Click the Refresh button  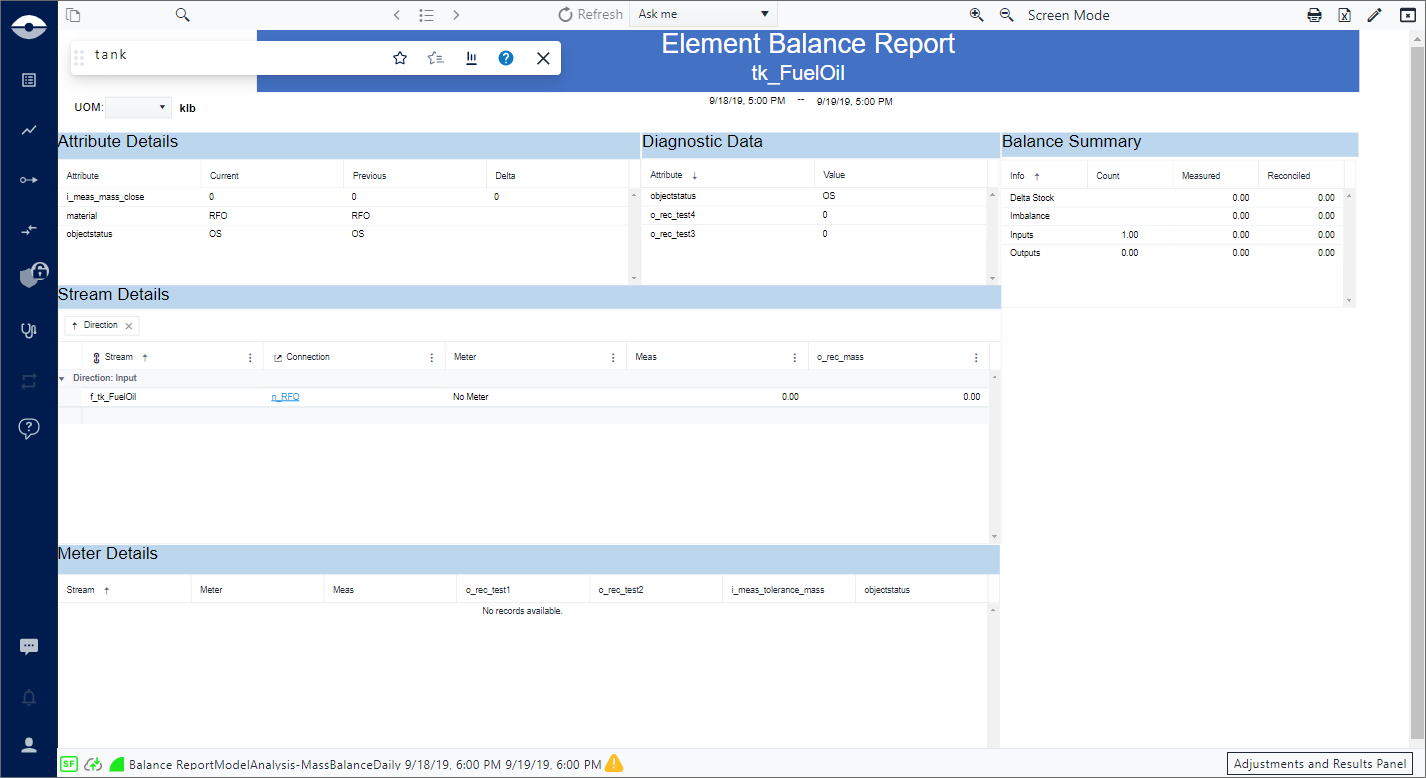590,15
